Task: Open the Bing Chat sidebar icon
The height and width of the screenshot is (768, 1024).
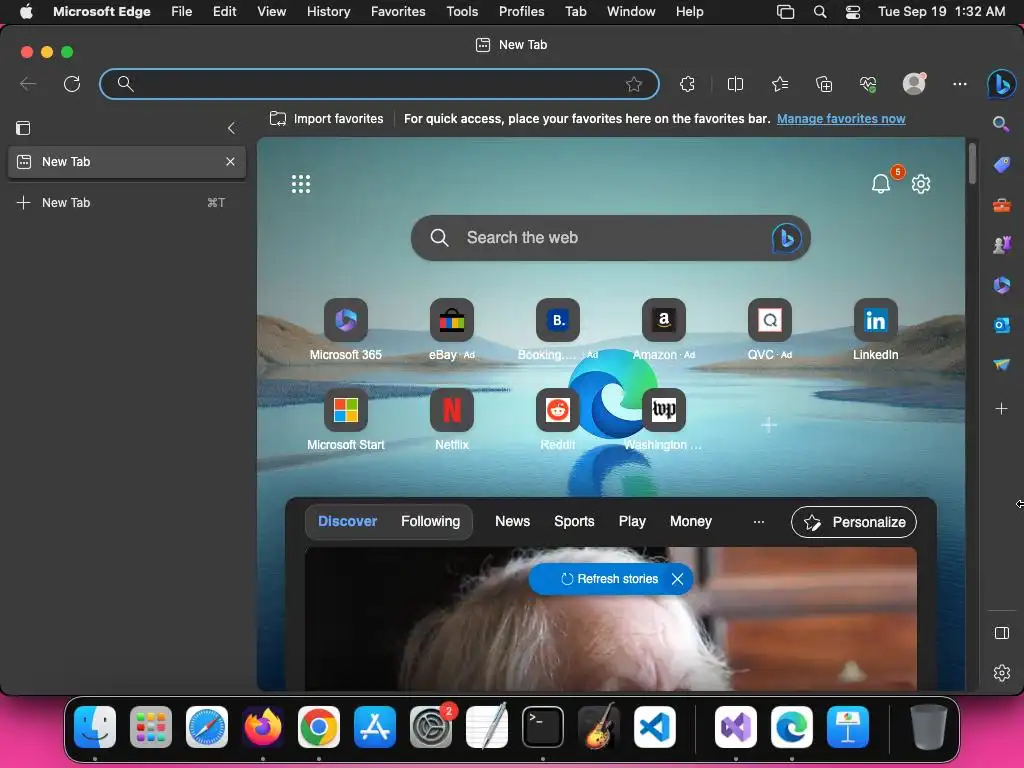Action: [1001, 84]
